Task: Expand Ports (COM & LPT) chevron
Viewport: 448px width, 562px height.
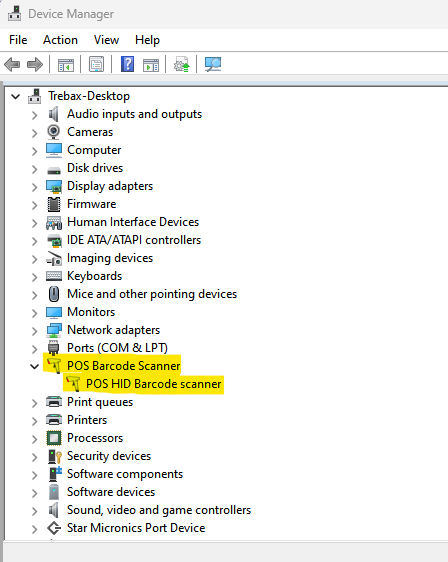Action: pos(34,349)
